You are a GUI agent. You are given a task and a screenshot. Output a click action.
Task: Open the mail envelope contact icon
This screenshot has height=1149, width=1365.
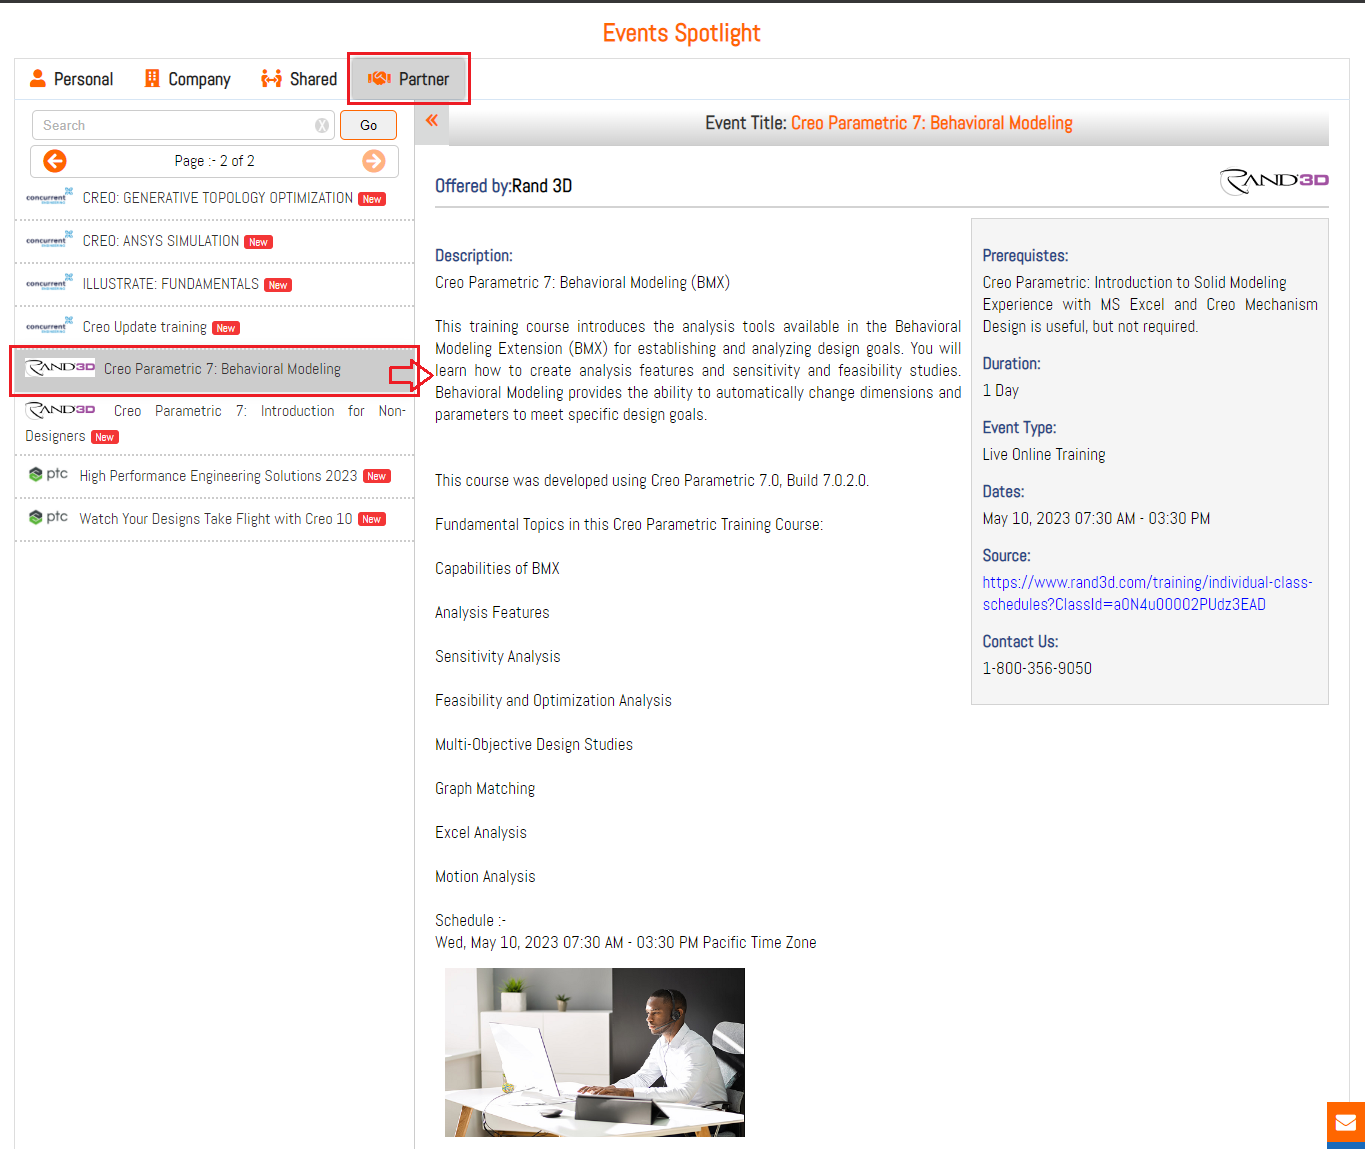1345,1122
